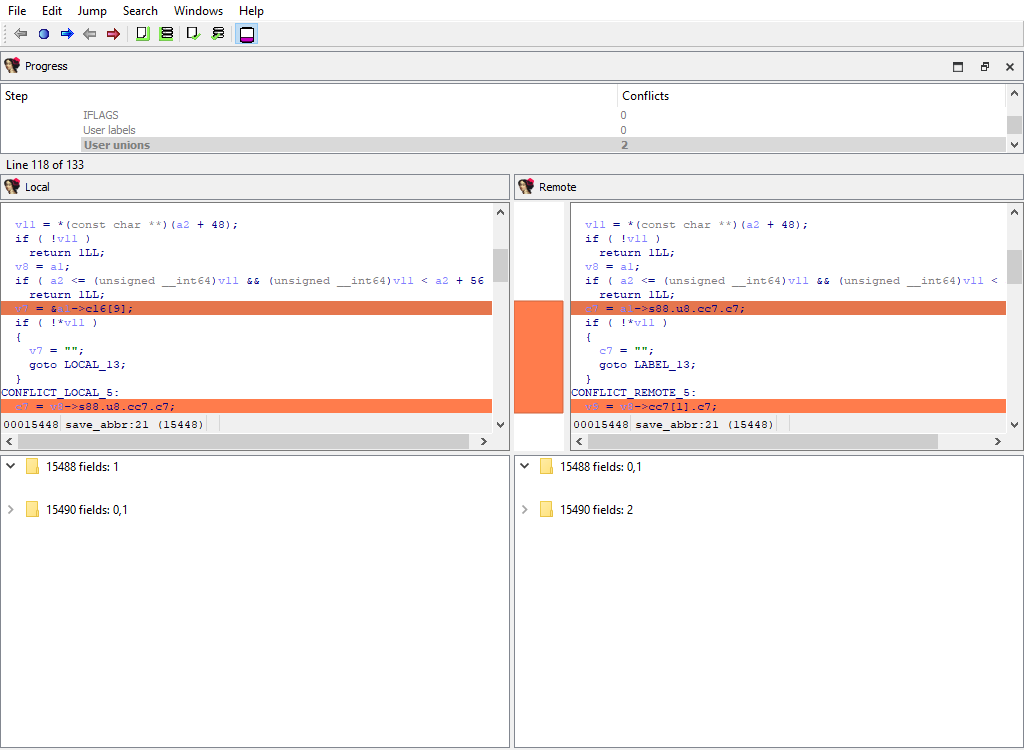1024x750 pixels.
Task: Click the green stacked database toolbar icon
Action: (x=166, y=34)
